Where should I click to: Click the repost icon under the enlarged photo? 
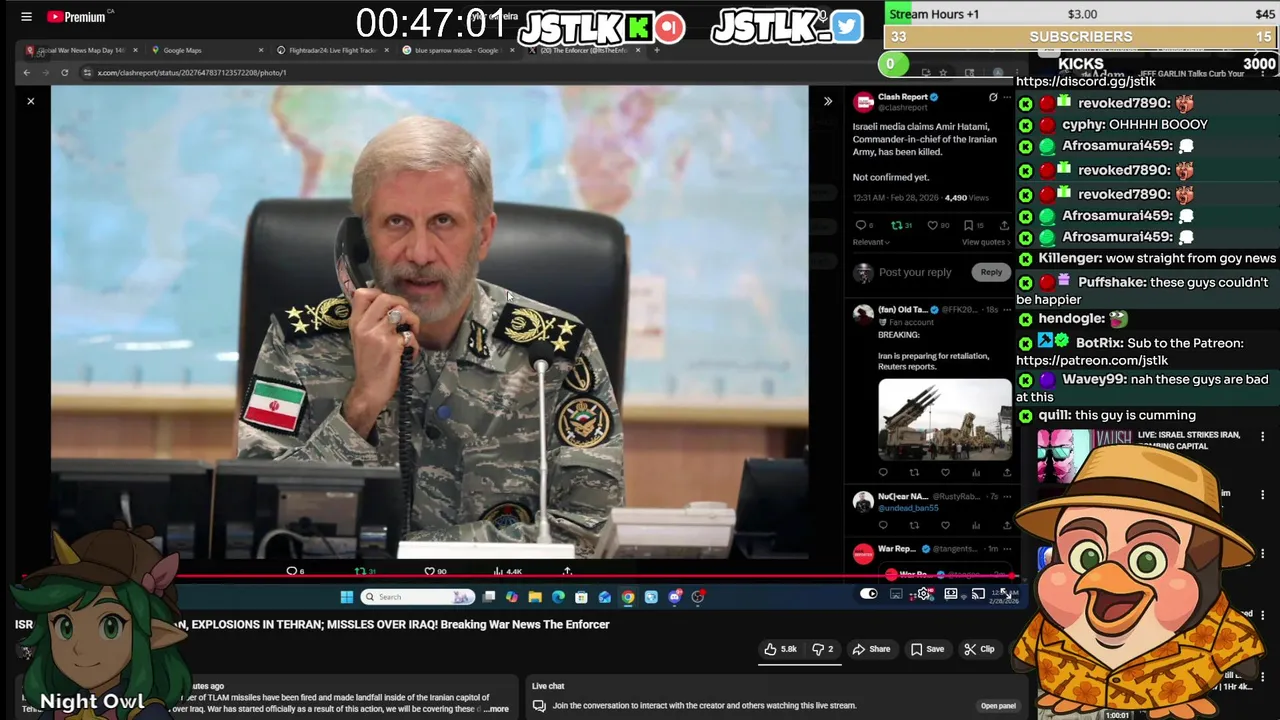(360, 571)
